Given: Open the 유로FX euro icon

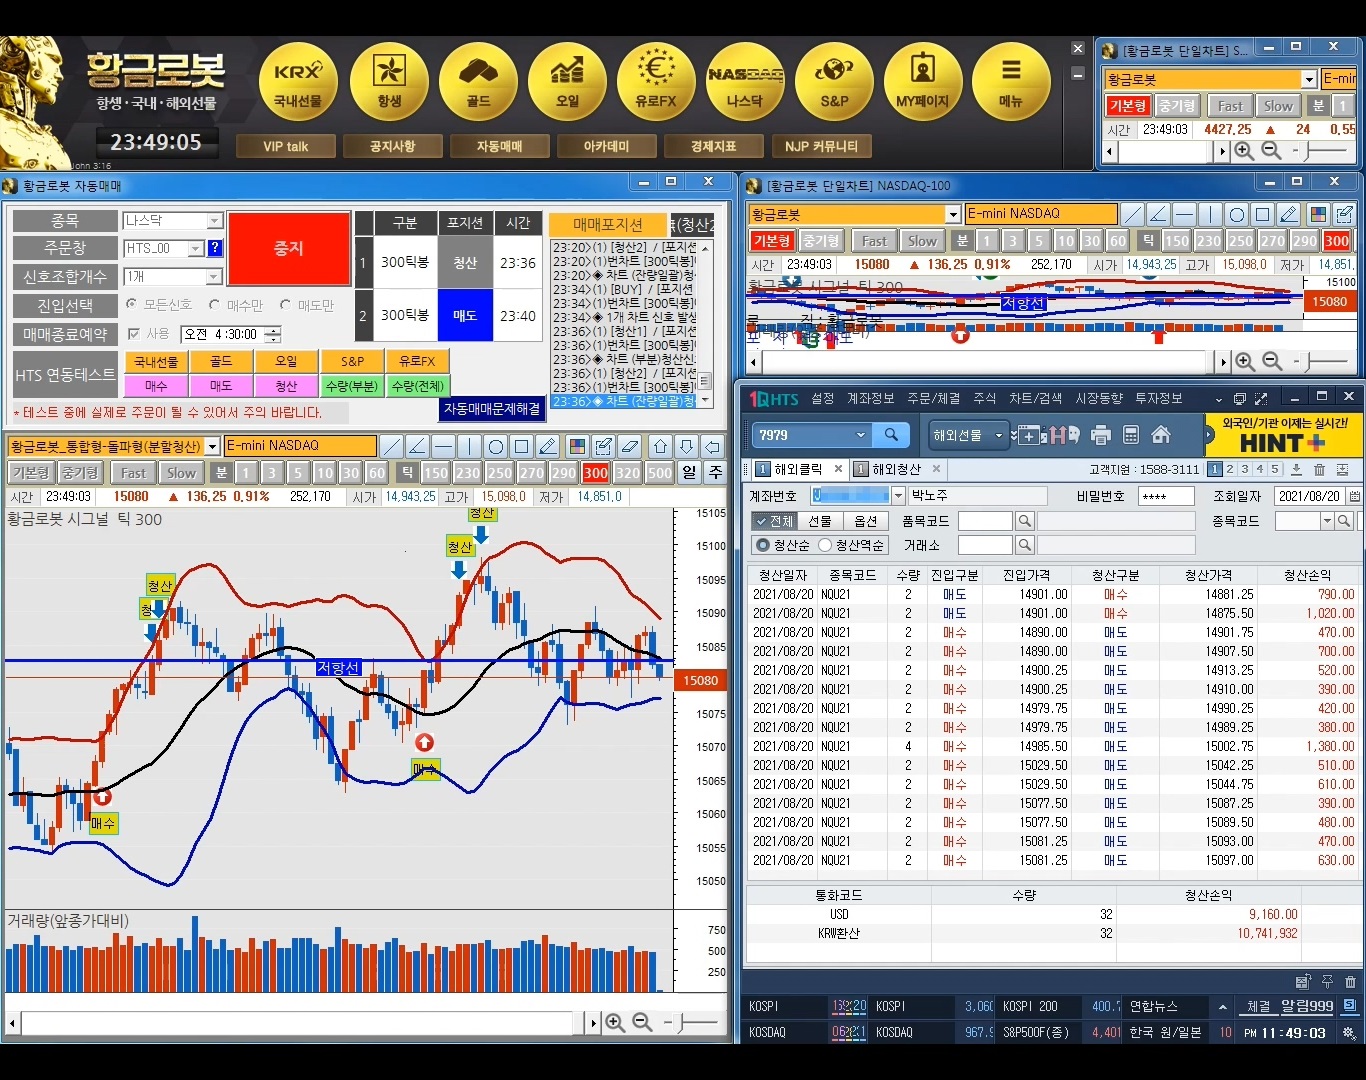Looking at the screenshot, I should (x=656, y=83).
